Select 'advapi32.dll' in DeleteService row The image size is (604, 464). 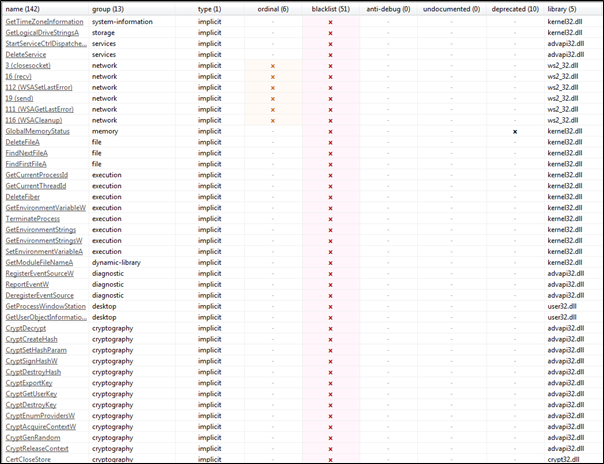(x=566, y=55)
